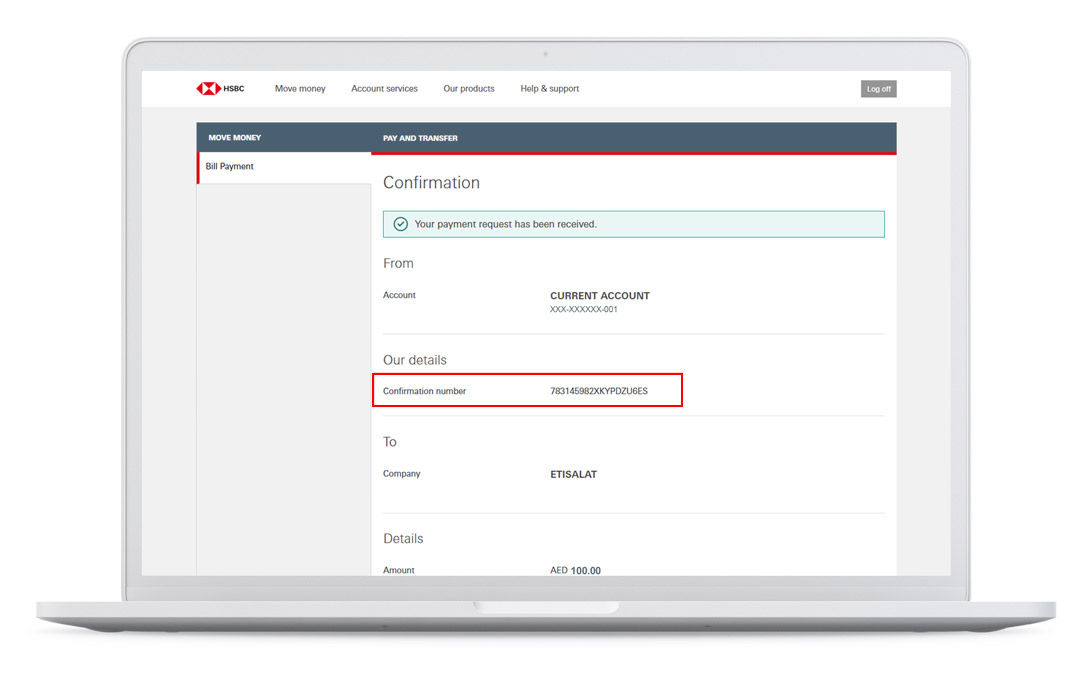Click the Log off button
Screen dimensions: 1080x682
click(x=878, y=89)
